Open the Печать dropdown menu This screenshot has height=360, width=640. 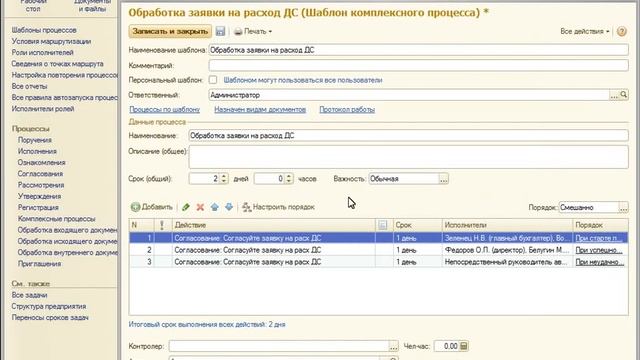coord(253,31)
